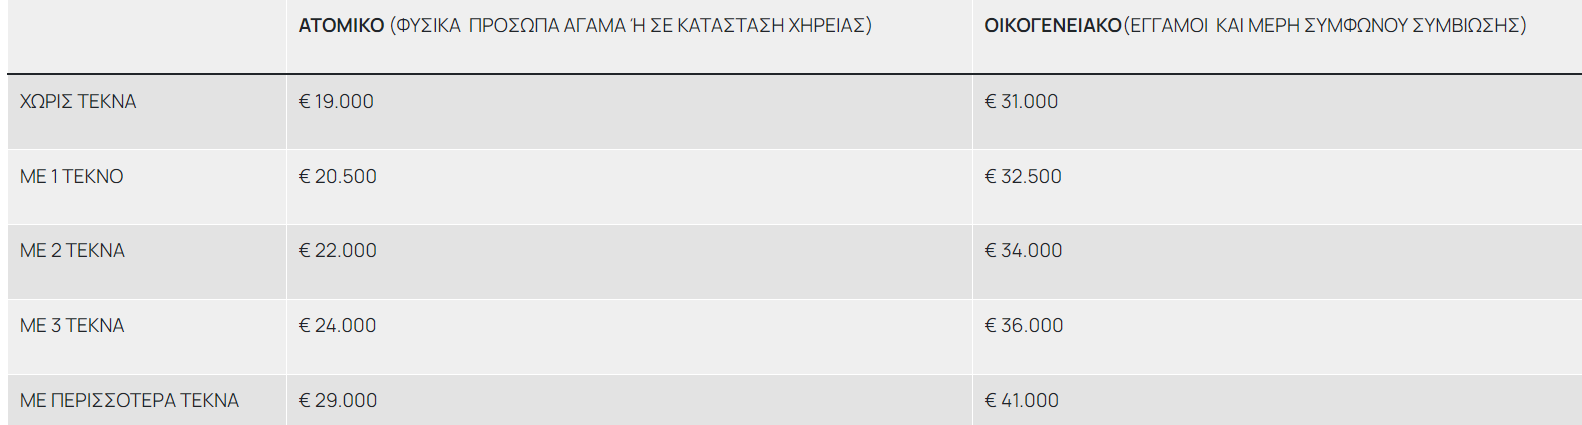Click the ΦΥΣΙΚΑ ΠΡΟΣΩΠΑ ΑΓΑΜΑ parenthetical text
1582x425 pixels.
pyautogui.click(x=631, y=26)
